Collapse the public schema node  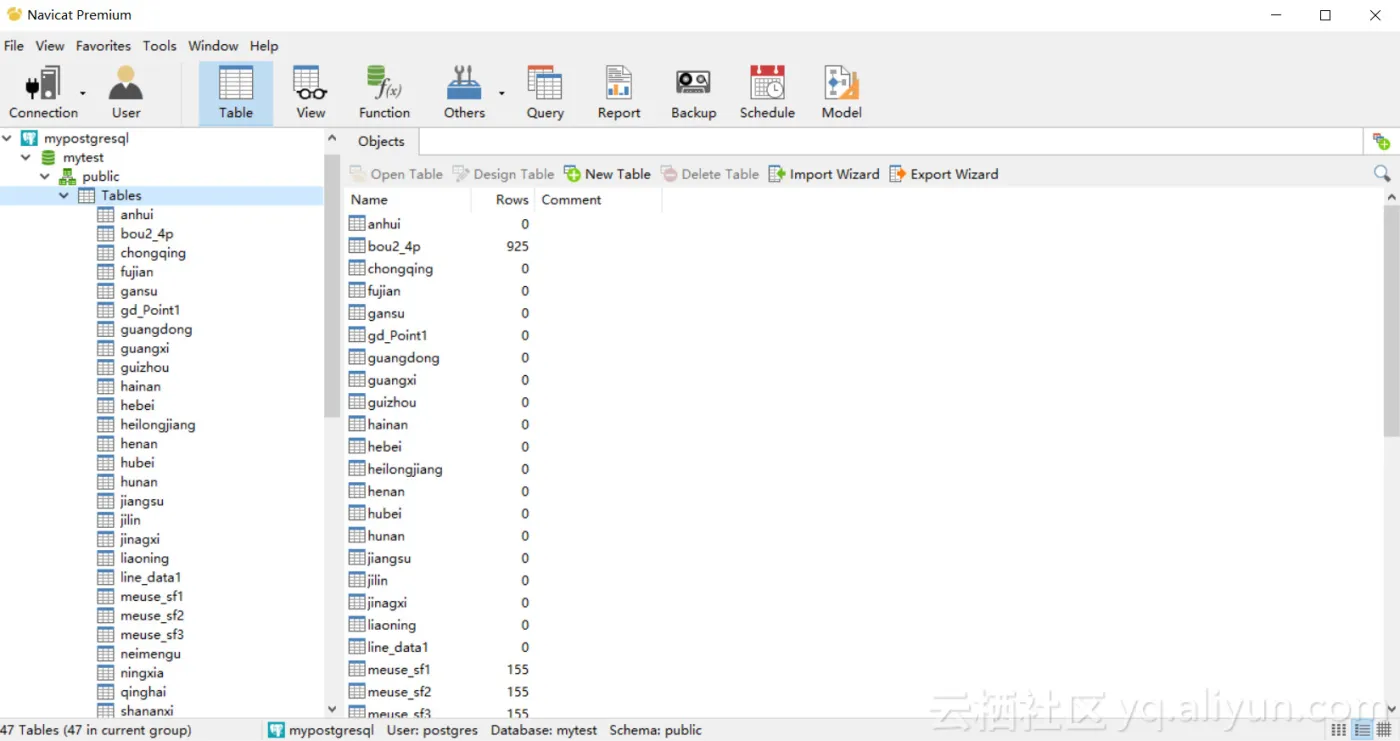click(x=45, y=177)
